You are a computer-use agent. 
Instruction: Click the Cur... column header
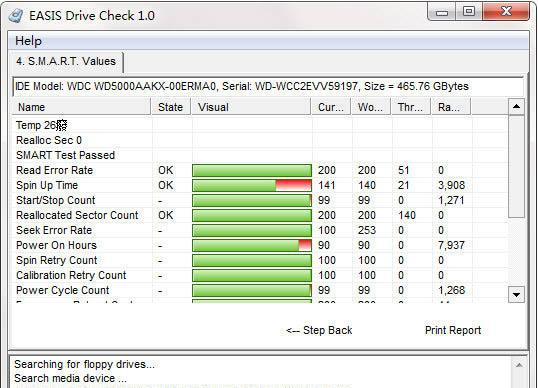point(331,107)
